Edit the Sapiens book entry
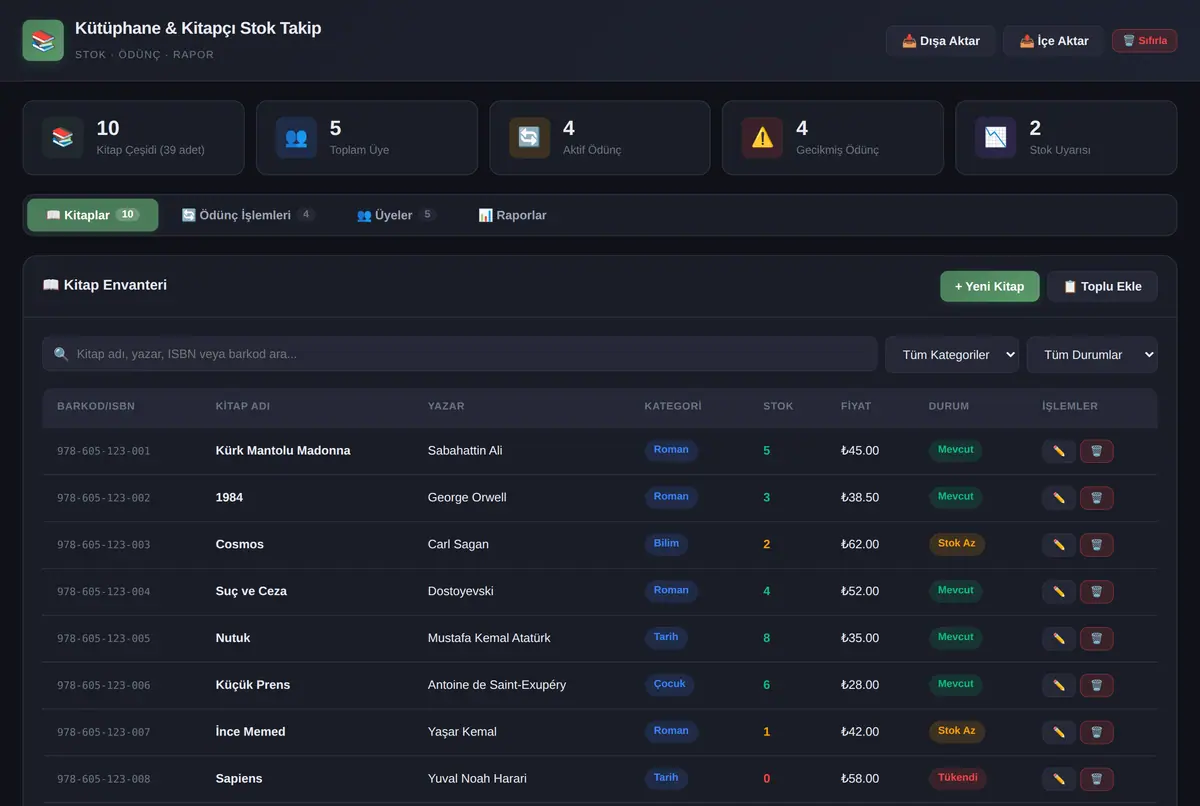The width and height of the screenshot is (1200, 806). [1059, 779]
